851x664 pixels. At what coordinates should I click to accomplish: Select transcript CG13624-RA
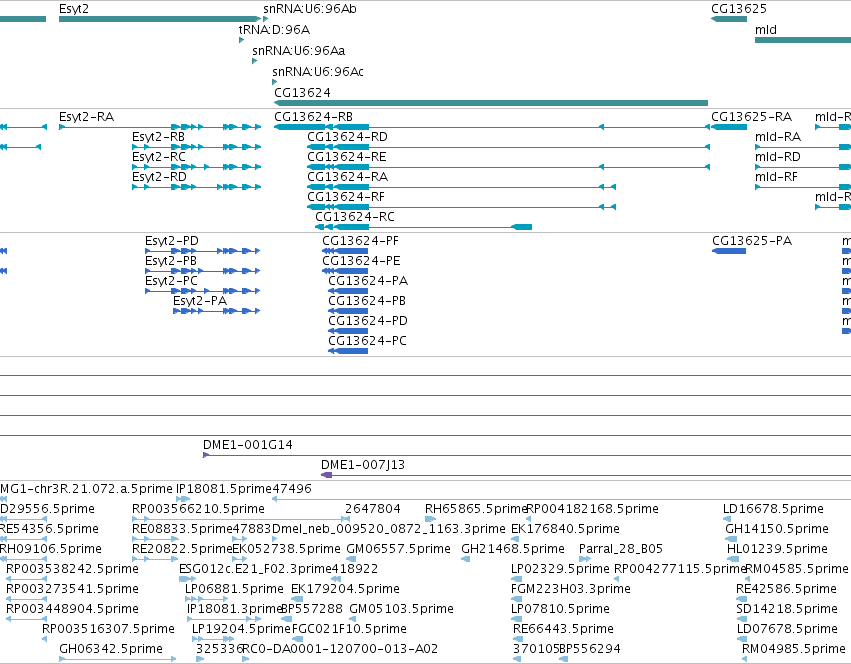pos(461,187)
